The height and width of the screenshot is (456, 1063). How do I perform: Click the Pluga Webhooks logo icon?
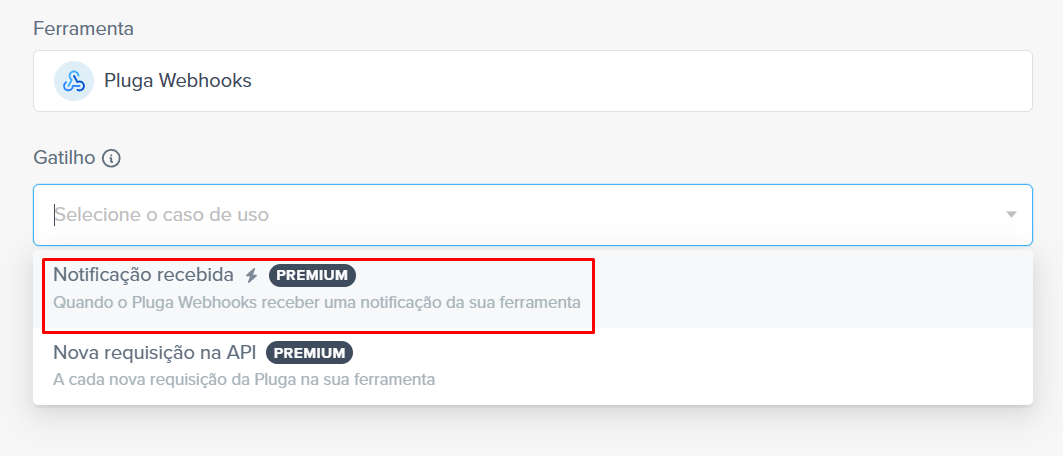point(74,81)
